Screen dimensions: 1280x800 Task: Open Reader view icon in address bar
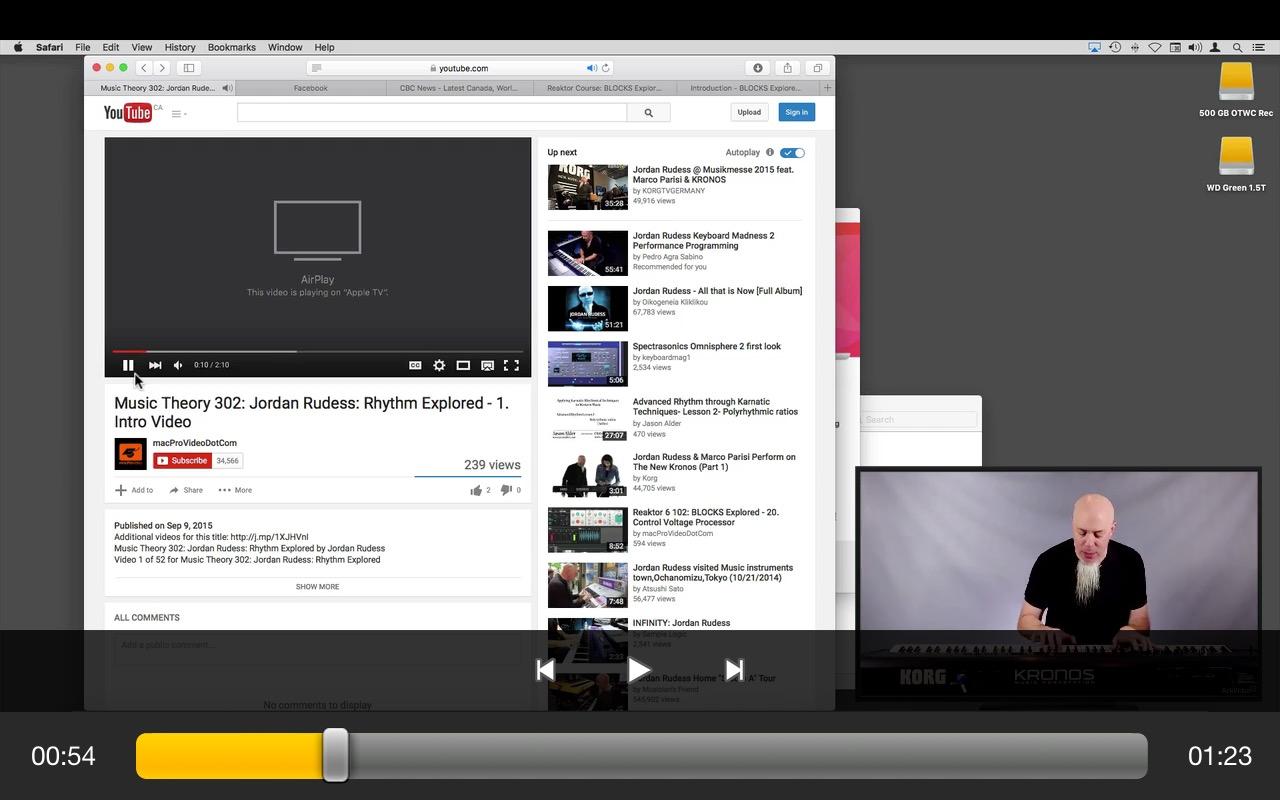tap(317, 68)
